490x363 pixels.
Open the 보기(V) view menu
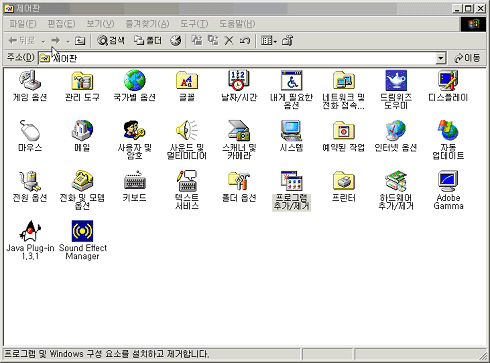100,24
